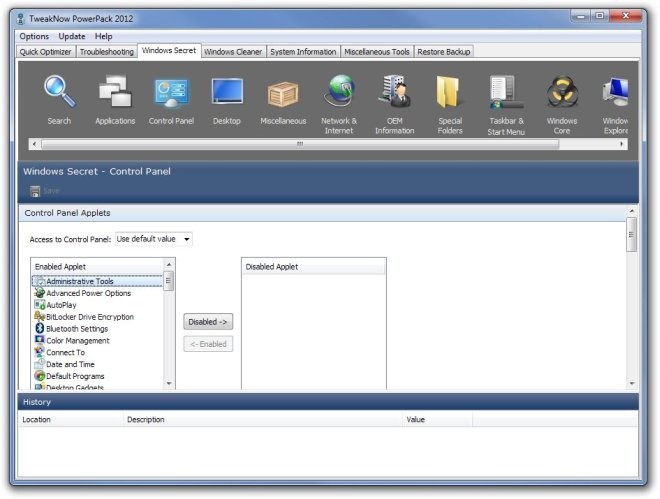660x499 pixels.
Task: Open the Taskbar & Start Menu icon
Action: [x=506, y=92]
